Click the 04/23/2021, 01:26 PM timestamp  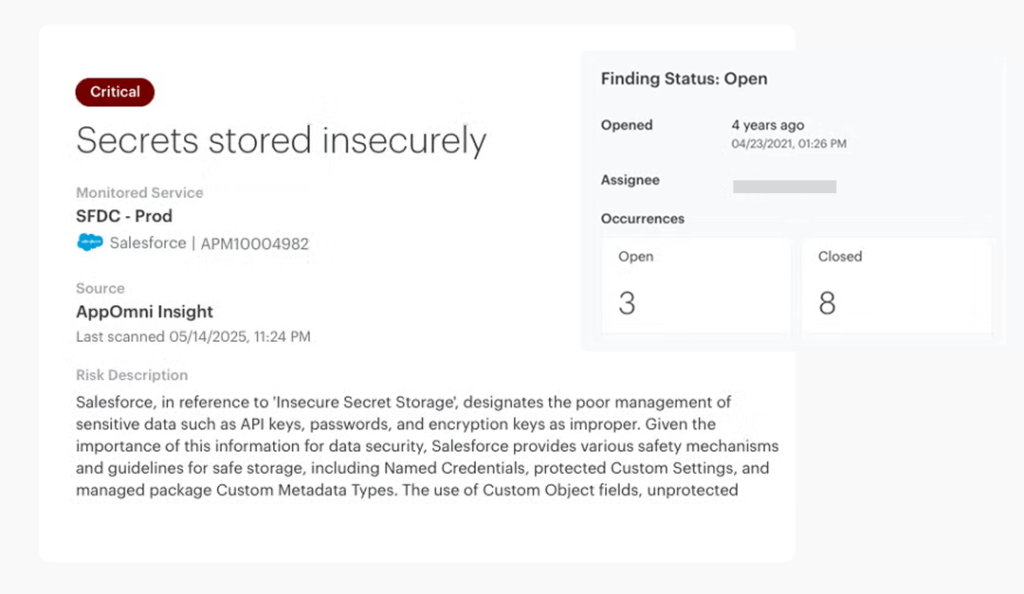789,144
